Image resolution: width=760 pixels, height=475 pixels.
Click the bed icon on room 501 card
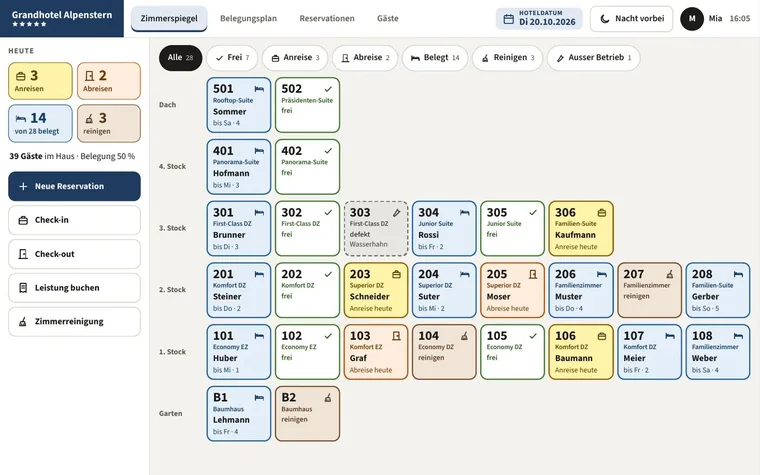pyautogui.click(x=259, y=89)
